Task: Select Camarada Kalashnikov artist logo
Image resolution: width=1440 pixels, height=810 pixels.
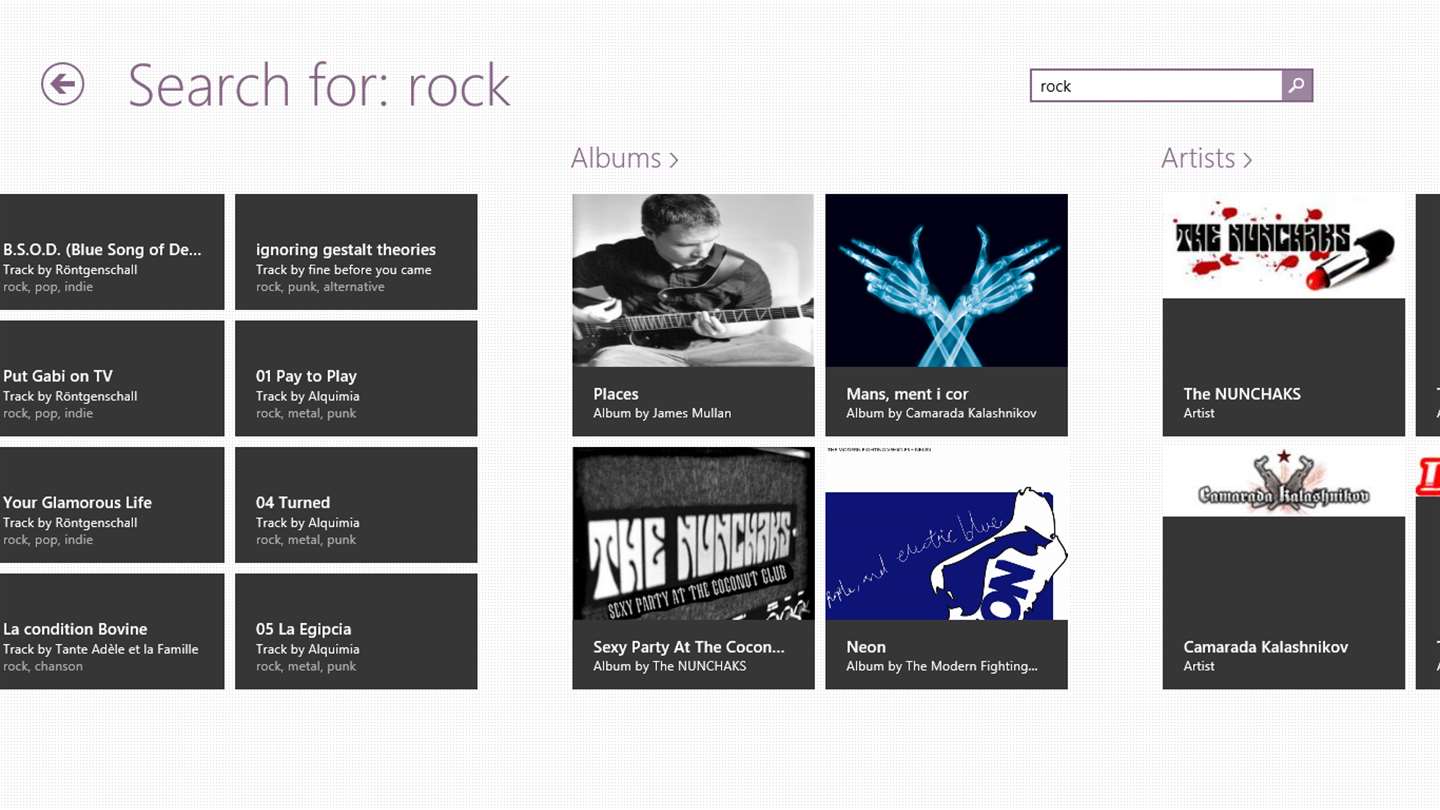Action: pyautogui.click(x=1283, y=483)
